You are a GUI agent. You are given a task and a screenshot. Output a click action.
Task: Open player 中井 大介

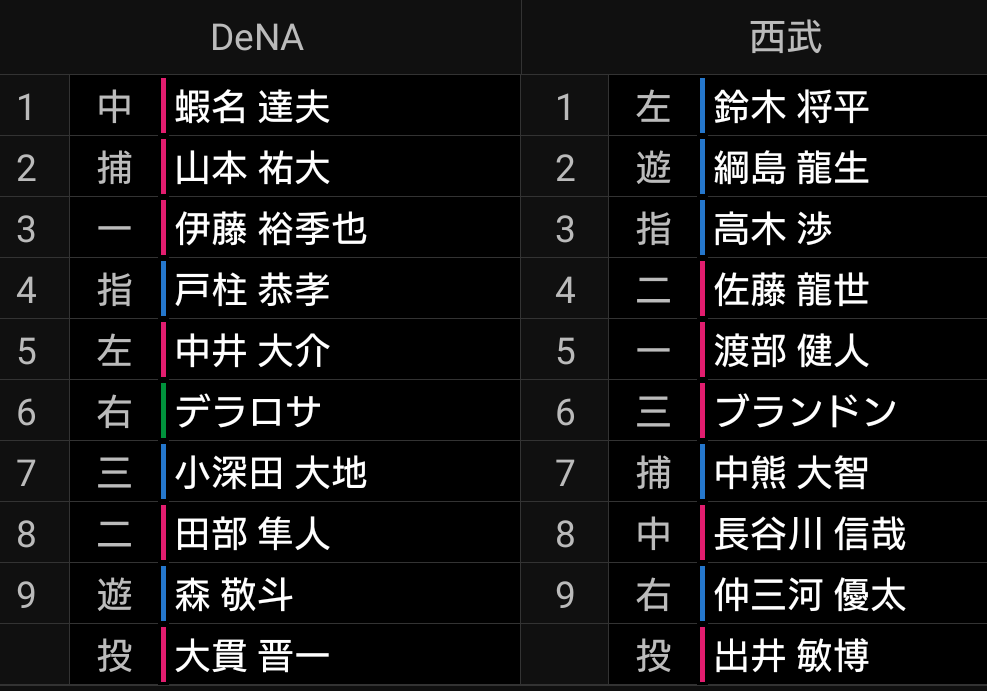(252, 351)
